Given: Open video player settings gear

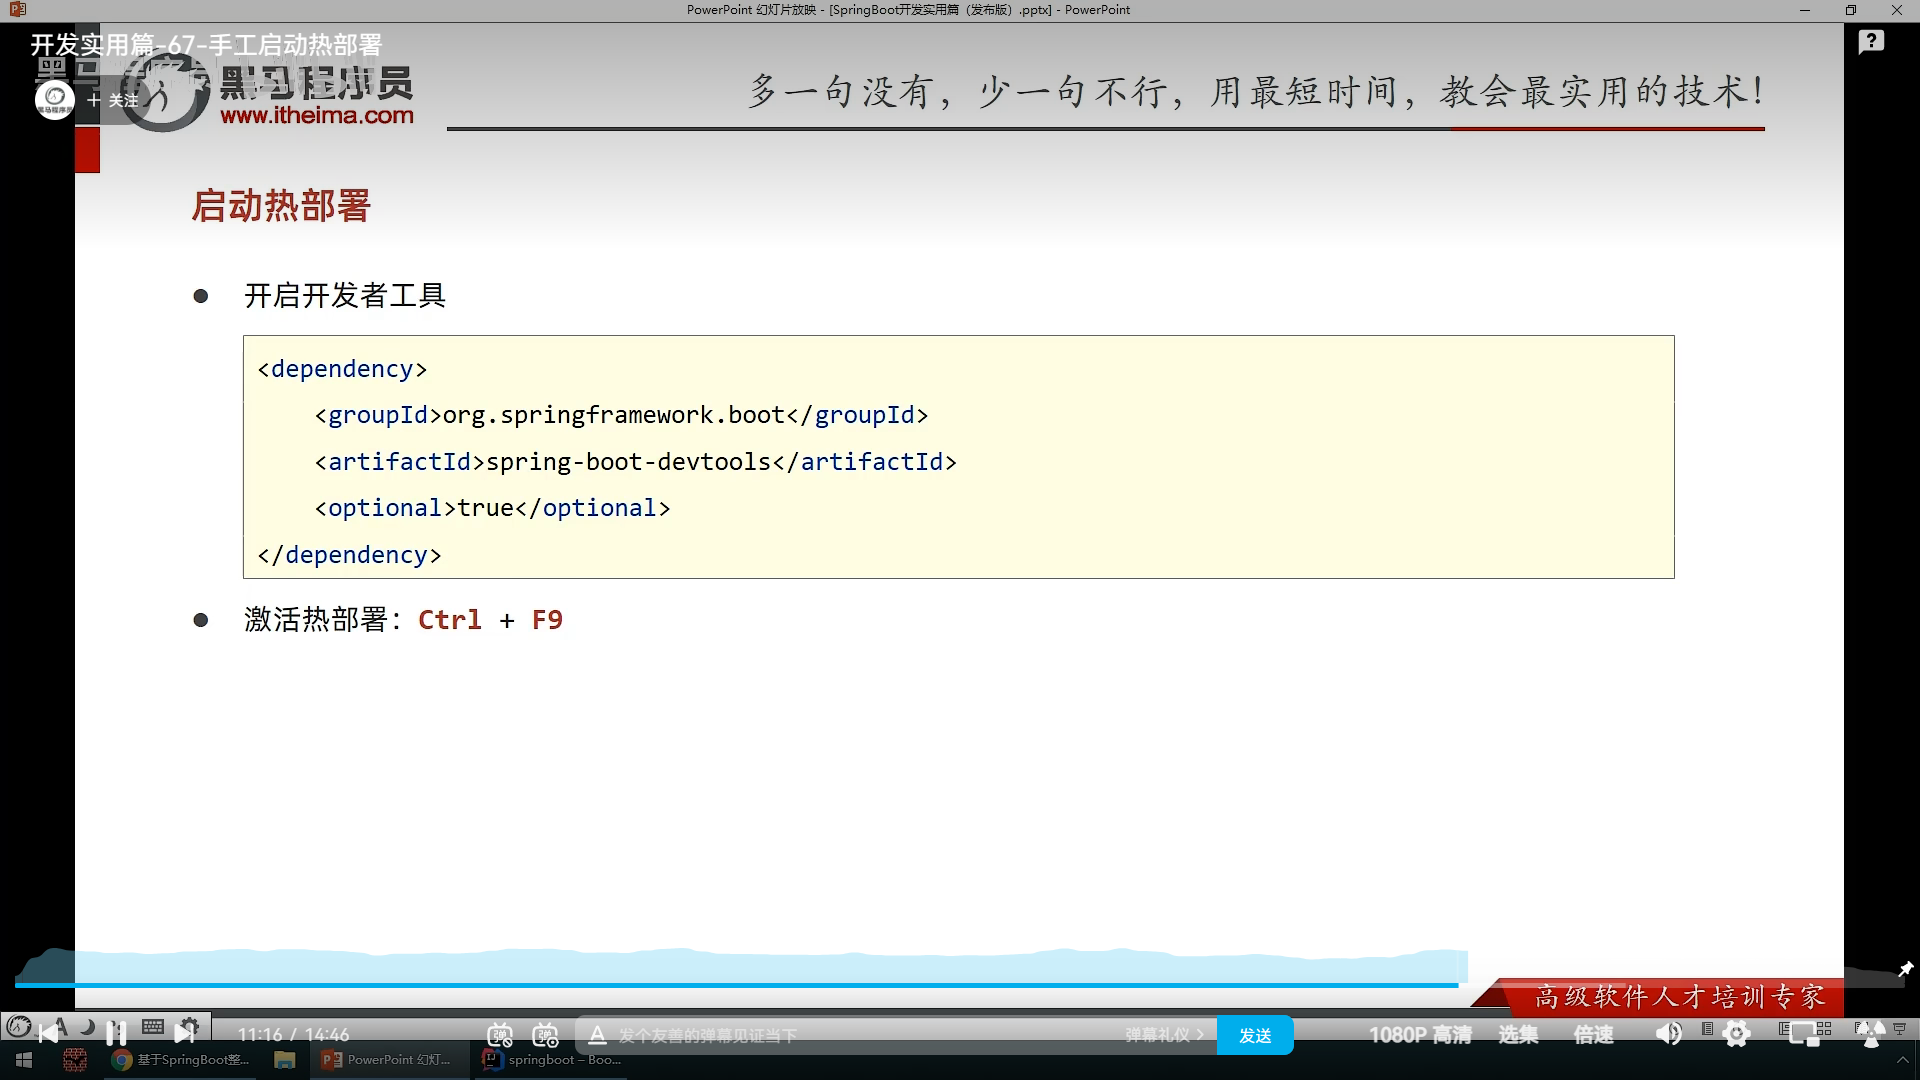Looking at the screenshot, I should pyautogui.click(x=1737, y=1034).
